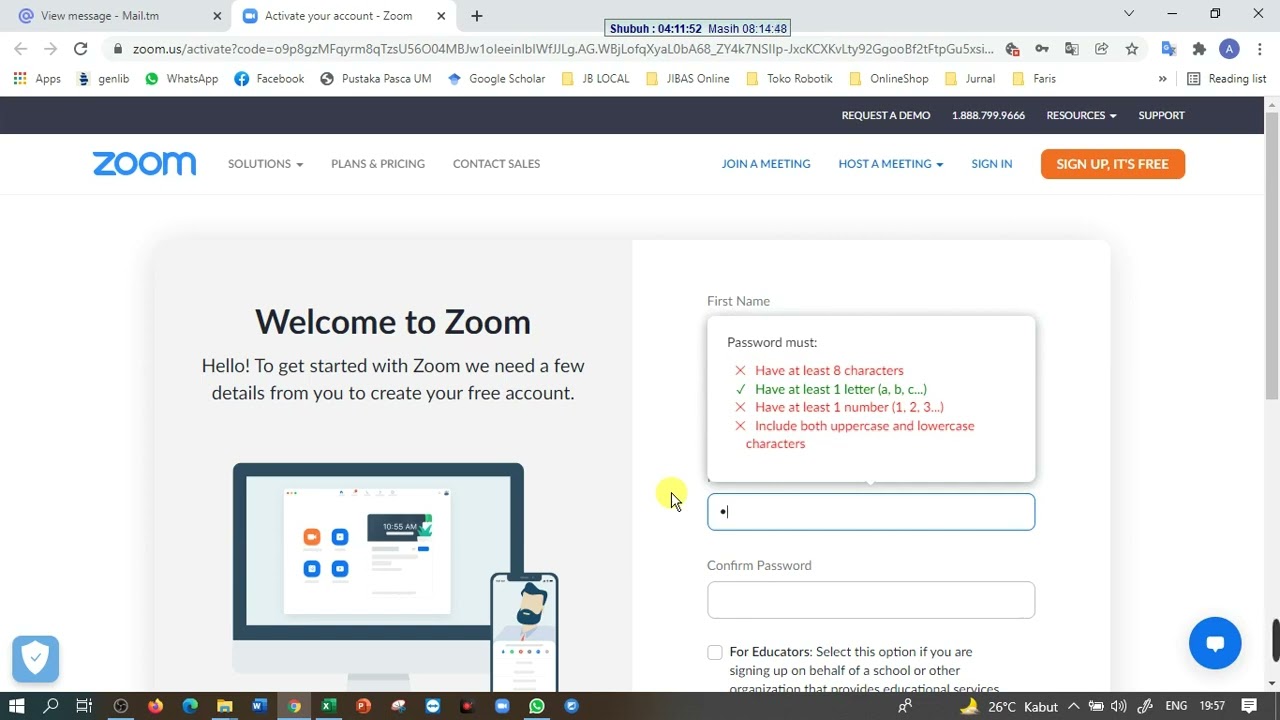The height and width of the screenshot is (720, 1280).
Task: Open the Facebook bookmark
Action: pyautogui.click(x=269, y=79)
